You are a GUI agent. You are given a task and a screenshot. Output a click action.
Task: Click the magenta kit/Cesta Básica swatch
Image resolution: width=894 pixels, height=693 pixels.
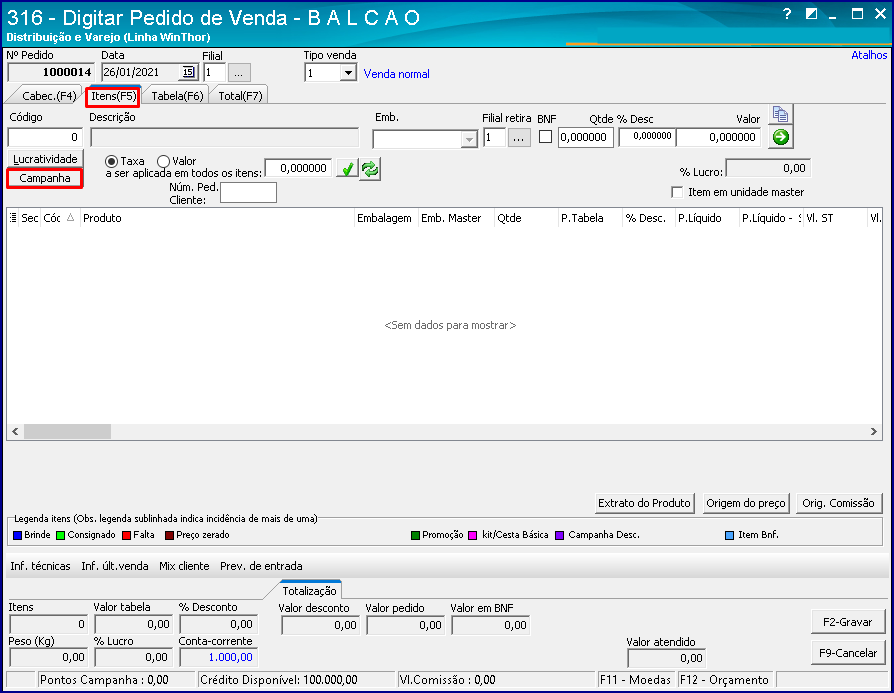pos(473,536)
